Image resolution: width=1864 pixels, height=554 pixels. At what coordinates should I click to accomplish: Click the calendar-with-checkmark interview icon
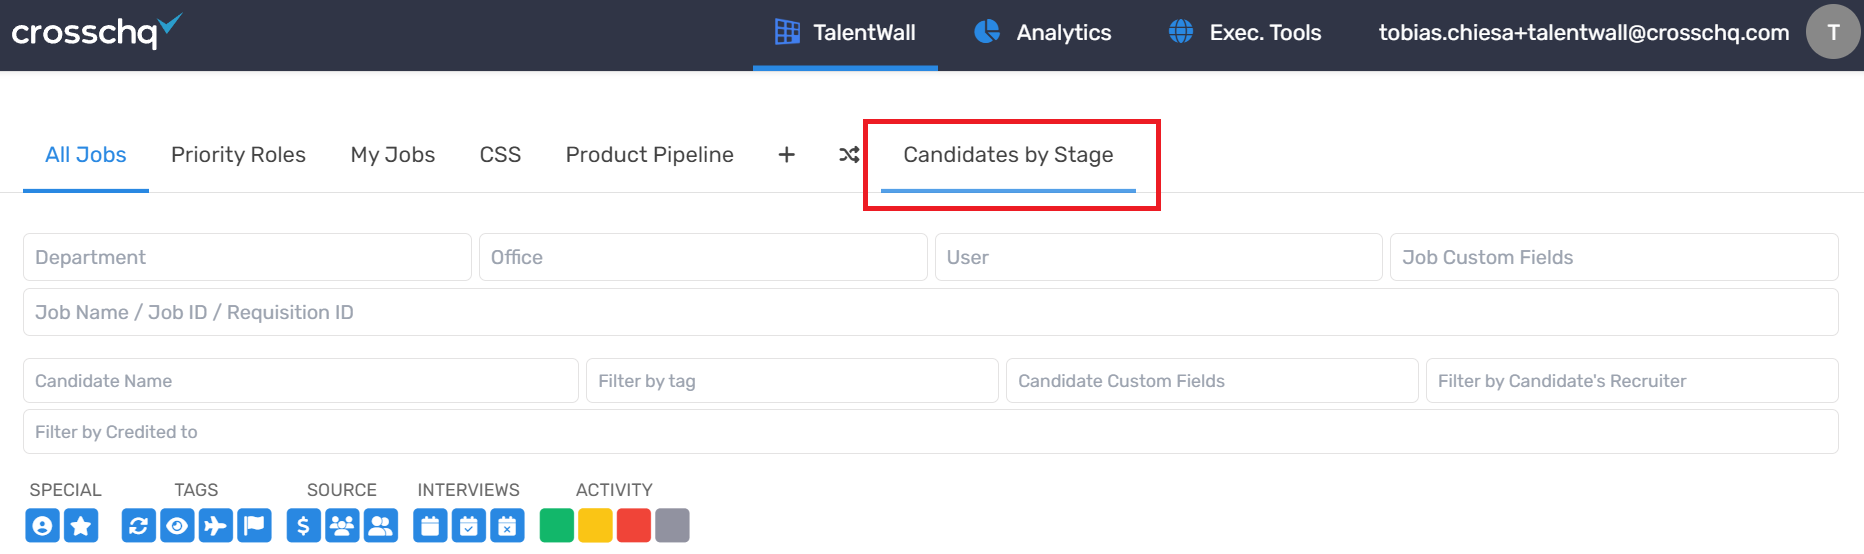[469, 525]
